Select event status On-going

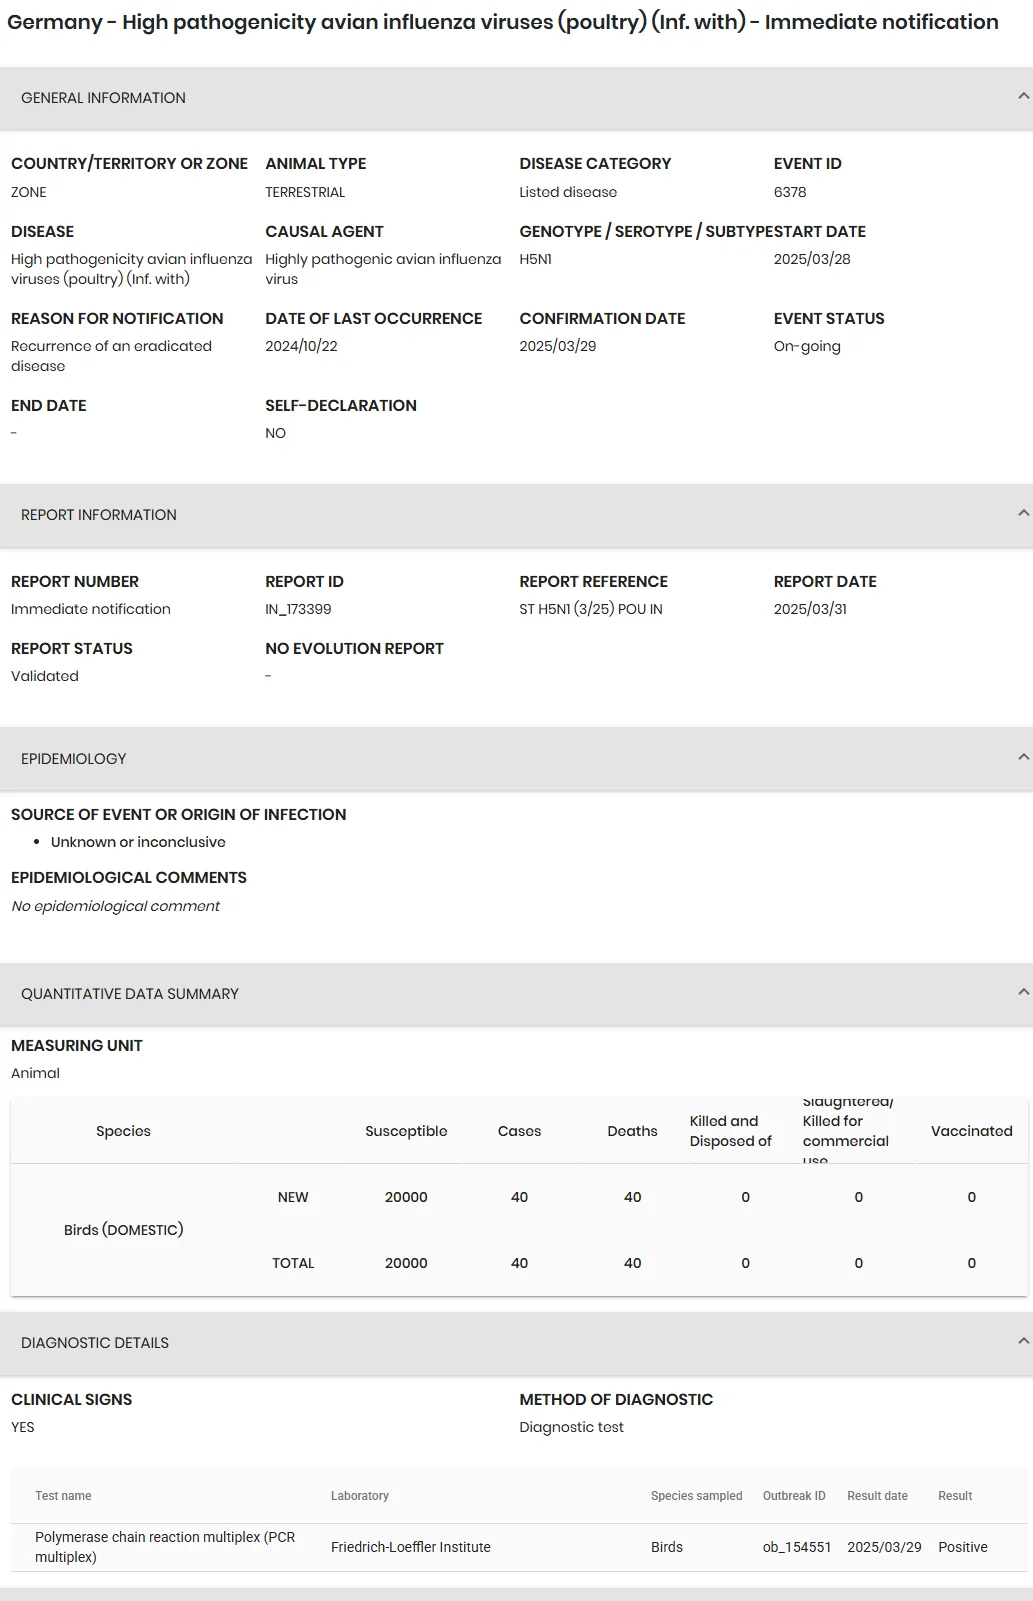807,346
